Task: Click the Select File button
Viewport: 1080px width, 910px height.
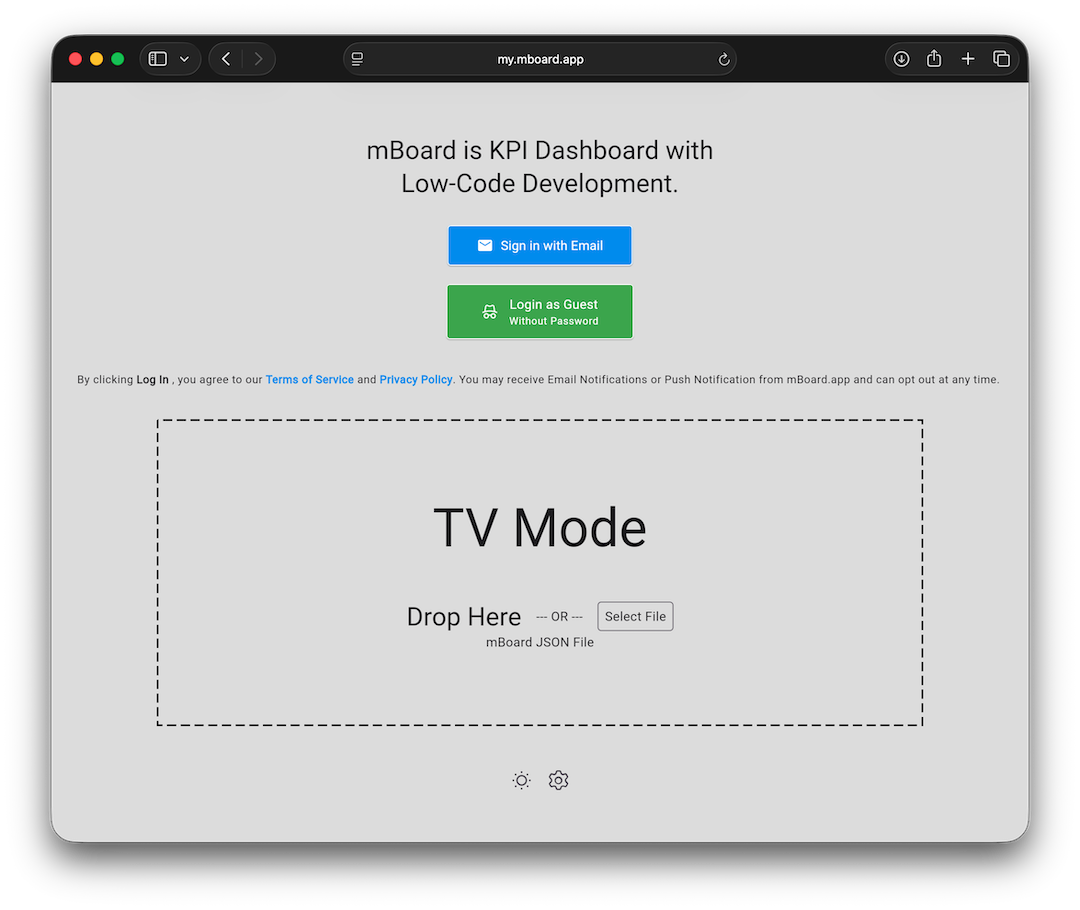Action: point(635,616)
